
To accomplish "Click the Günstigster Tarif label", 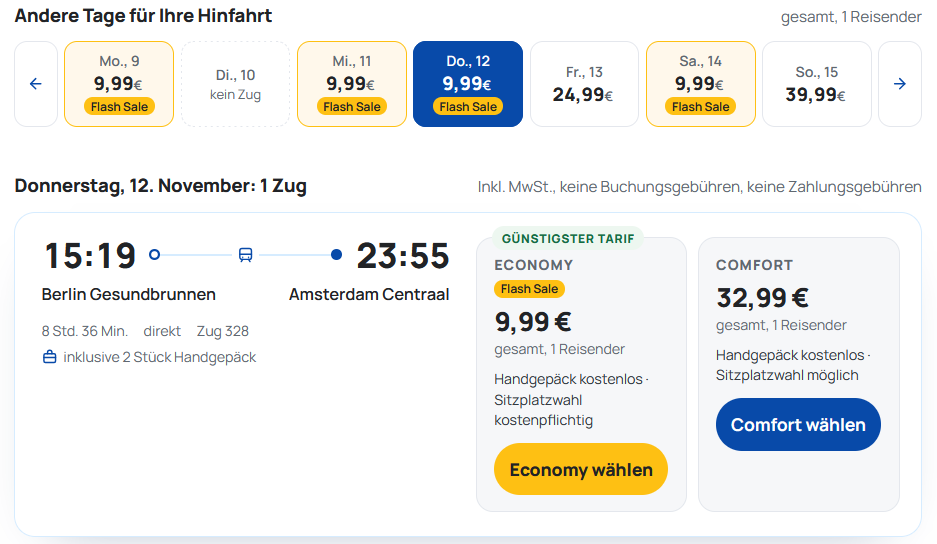I will (568, 239).
